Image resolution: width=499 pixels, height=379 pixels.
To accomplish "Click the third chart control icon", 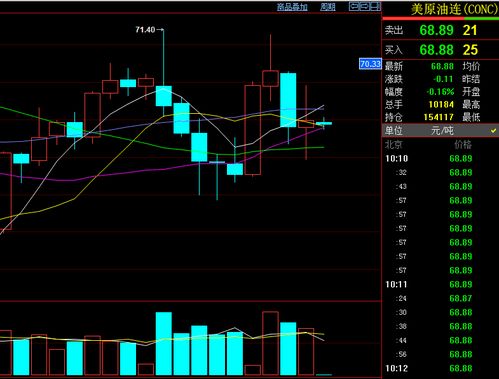I will coord(375,6).
